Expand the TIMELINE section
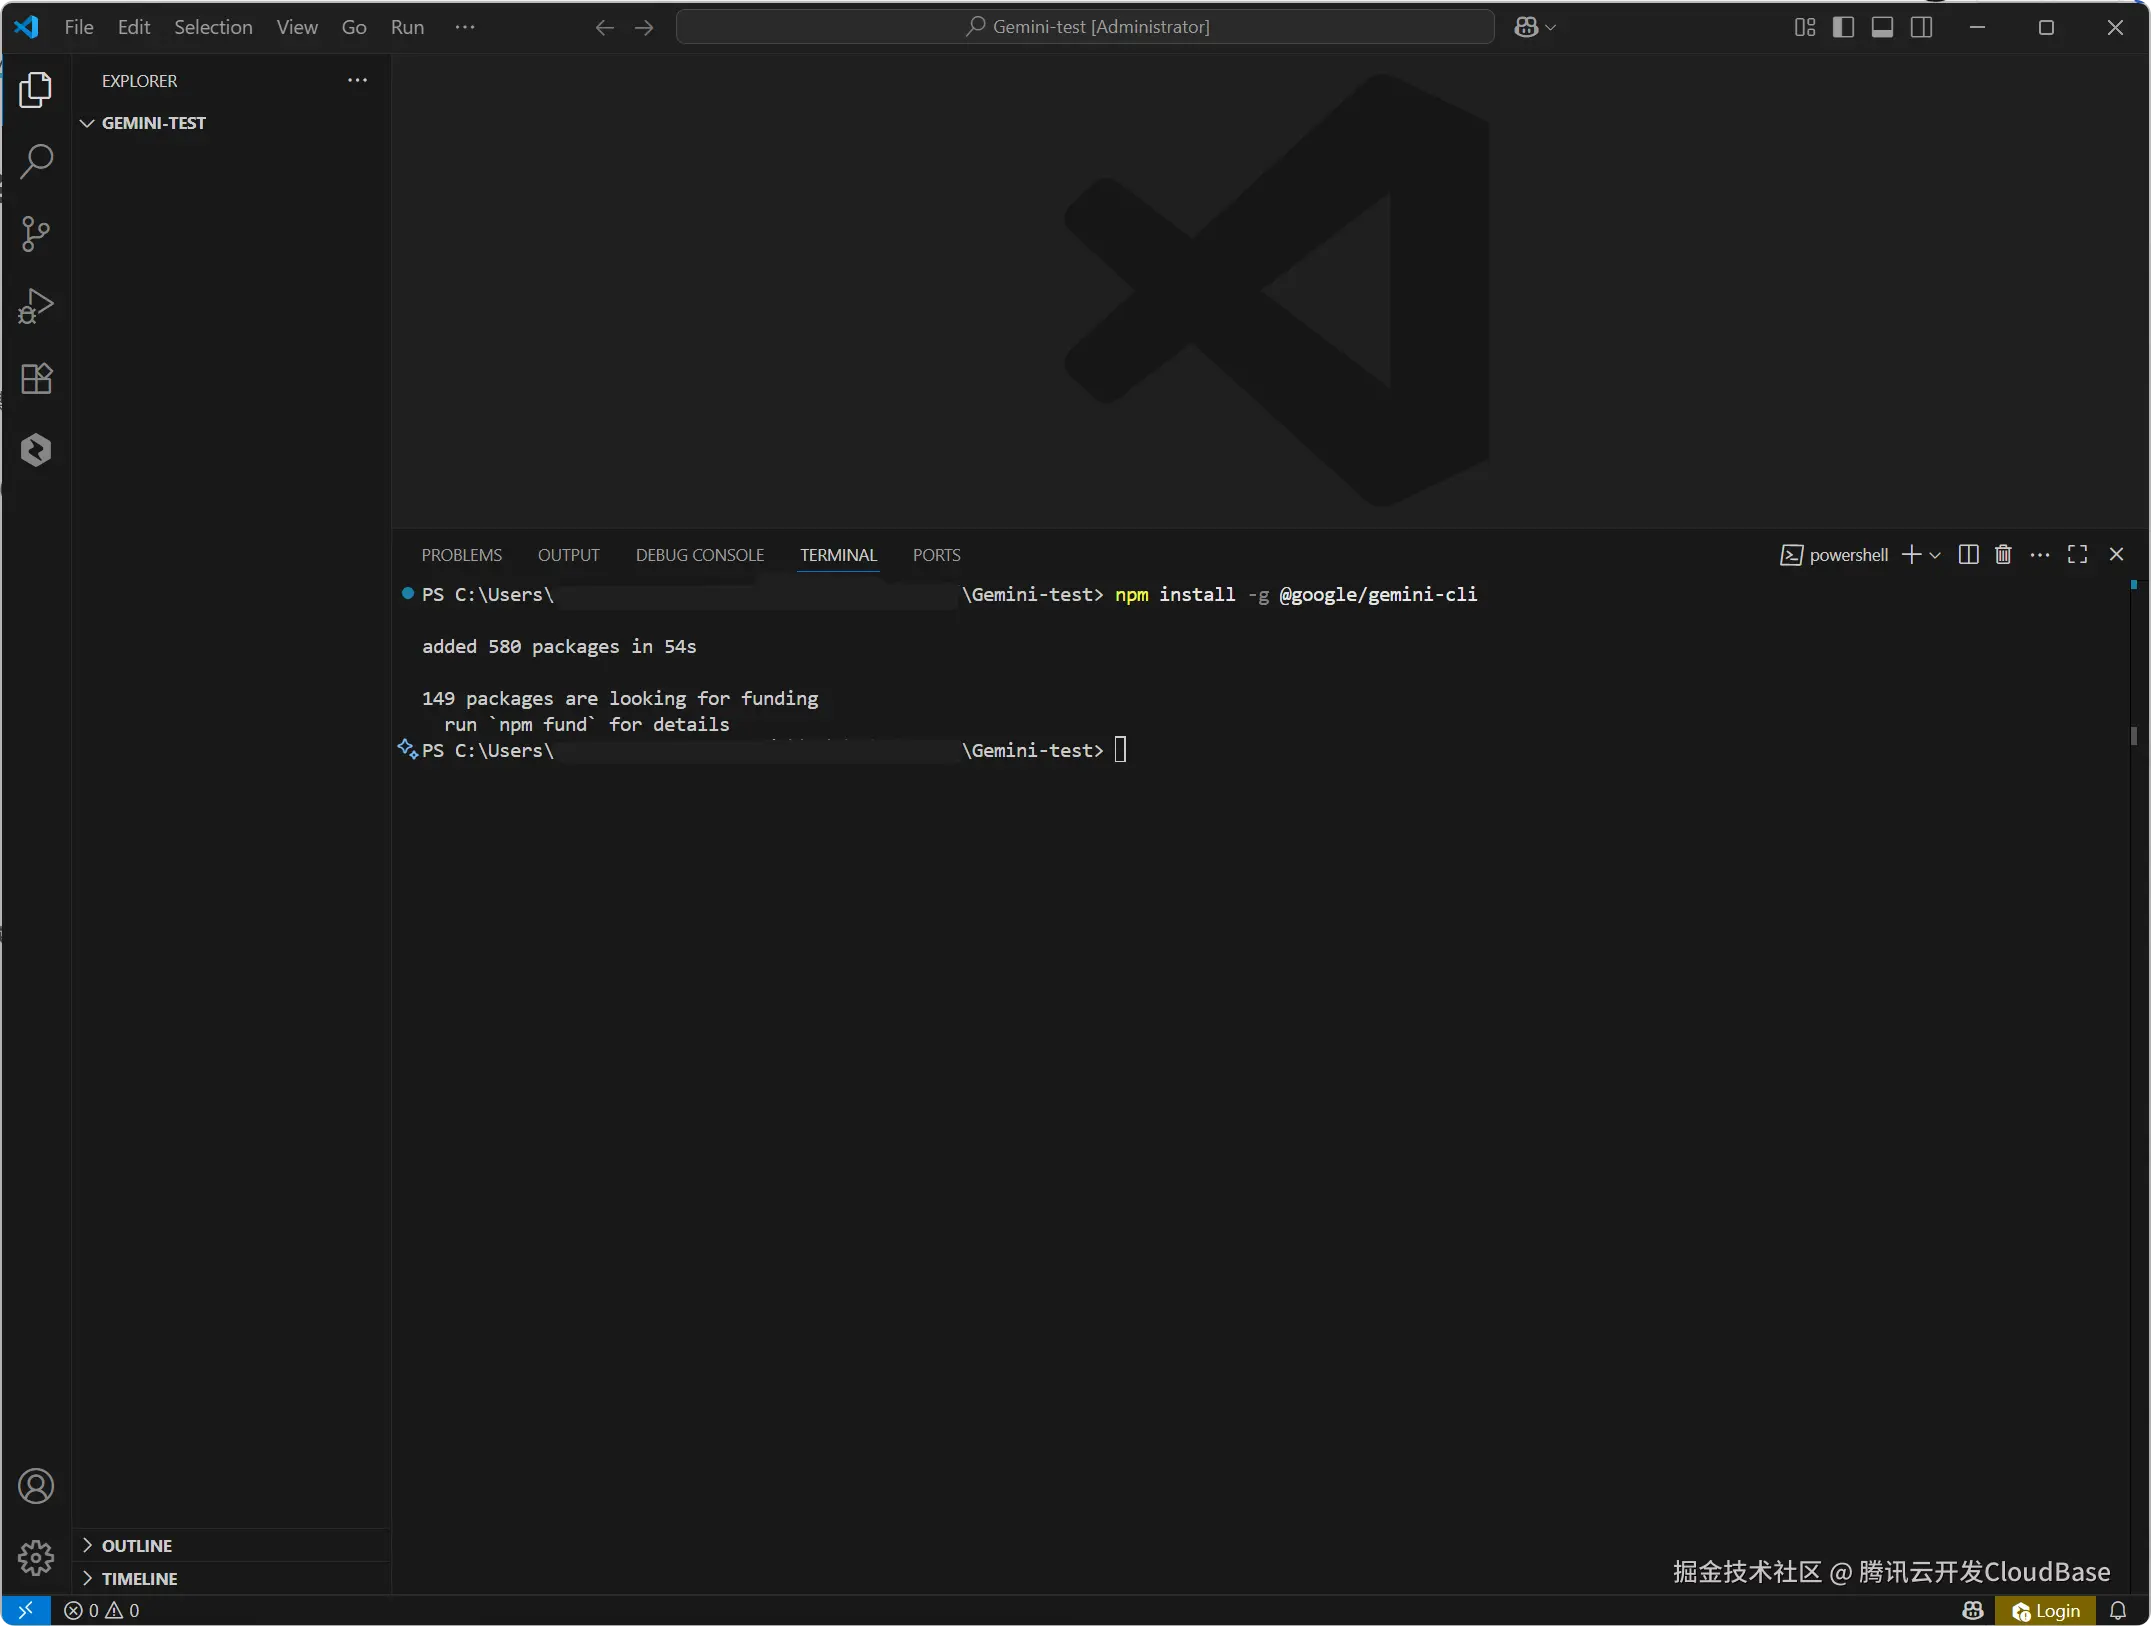The image size is (2151, 1626). tap(139, 1578)
